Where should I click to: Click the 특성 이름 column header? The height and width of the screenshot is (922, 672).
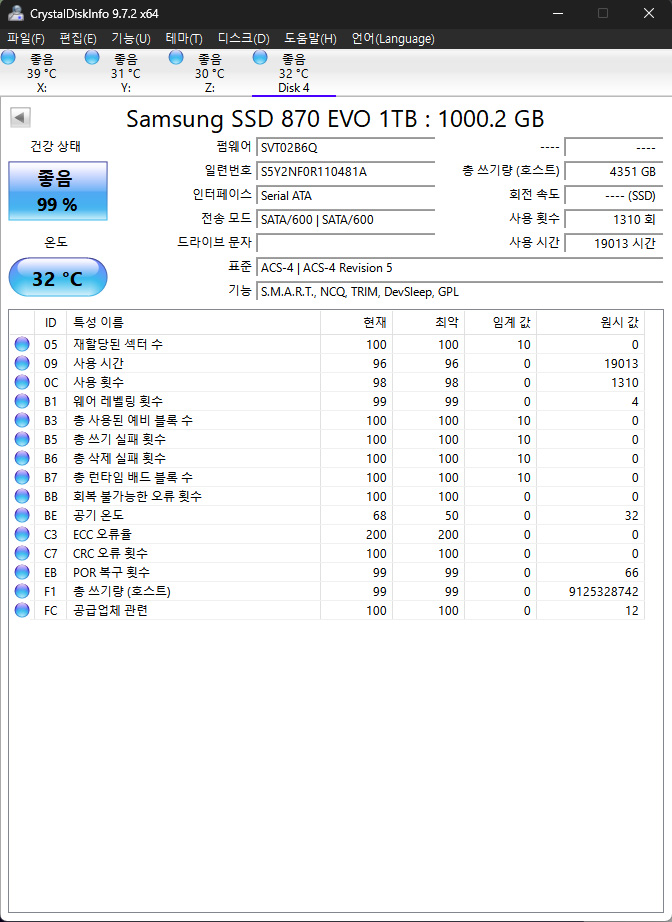(193, 322)
